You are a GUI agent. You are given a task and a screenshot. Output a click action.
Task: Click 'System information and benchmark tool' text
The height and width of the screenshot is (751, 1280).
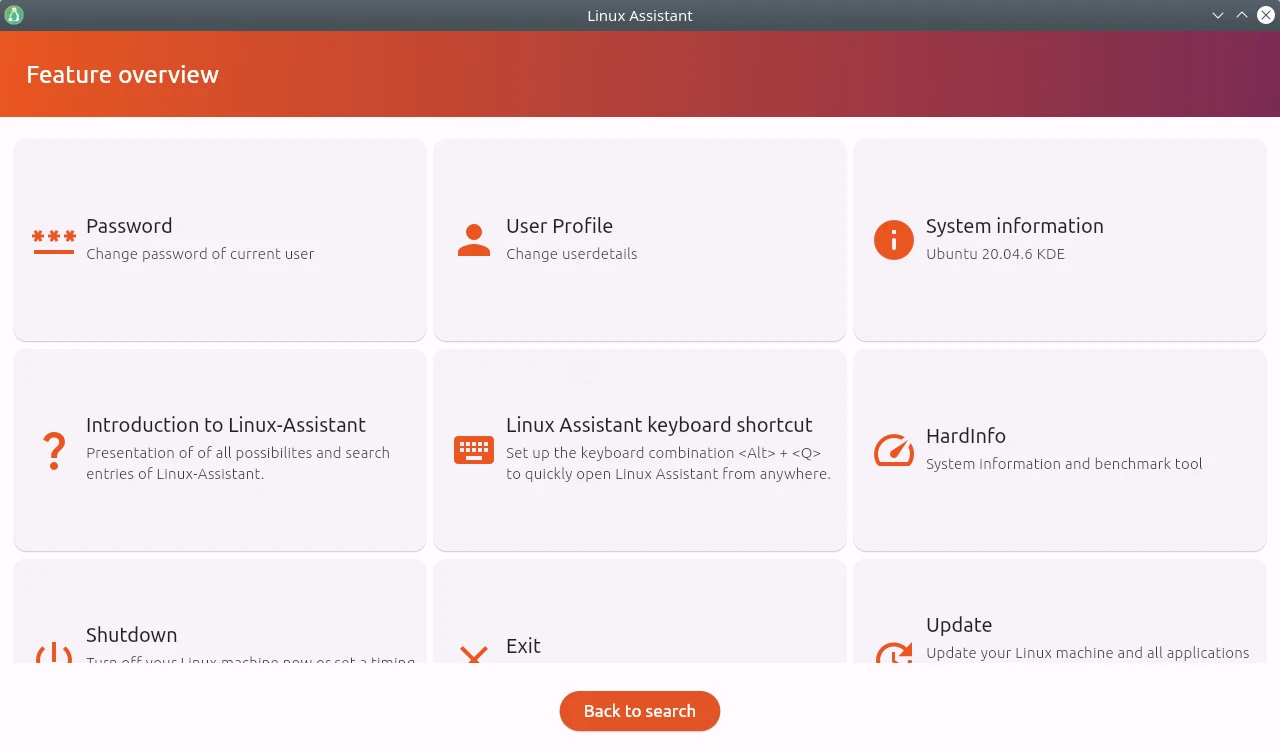pyautogui.click(x=1064, y=464)
